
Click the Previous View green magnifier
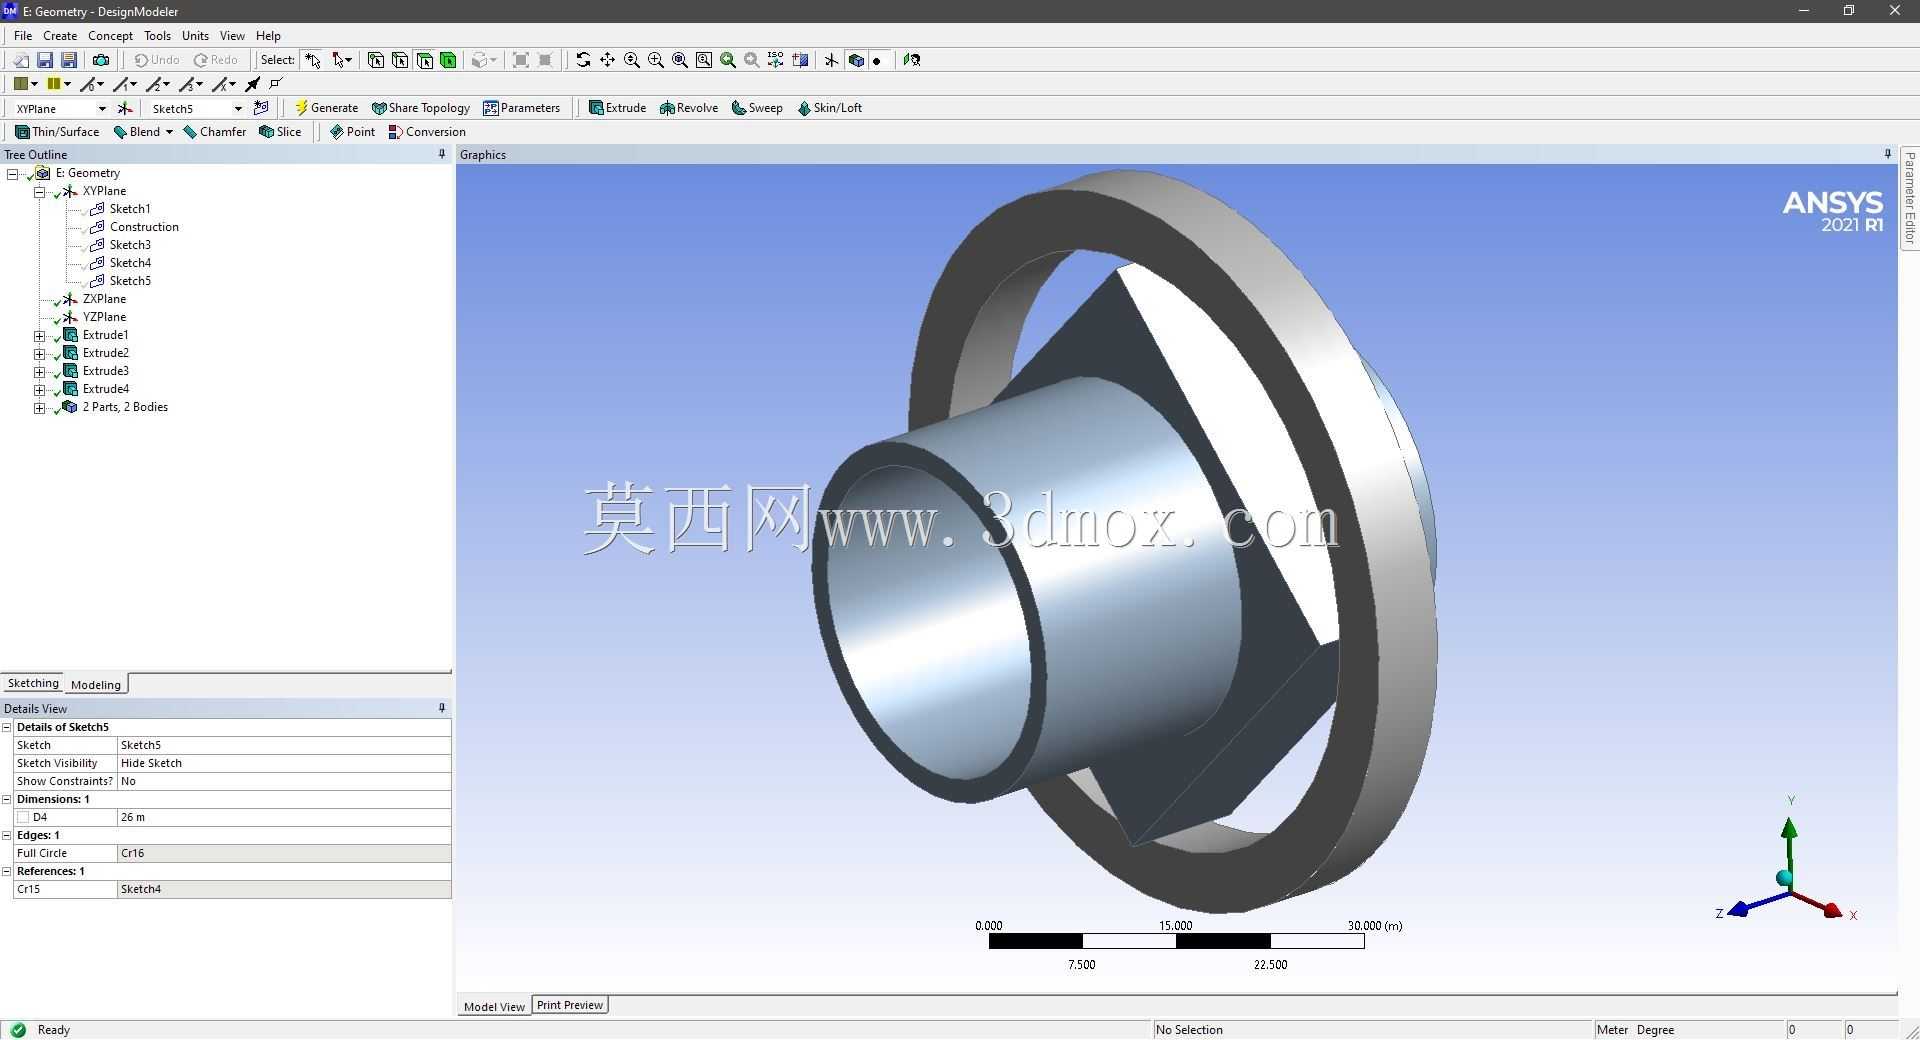click(x=728, y=60)
